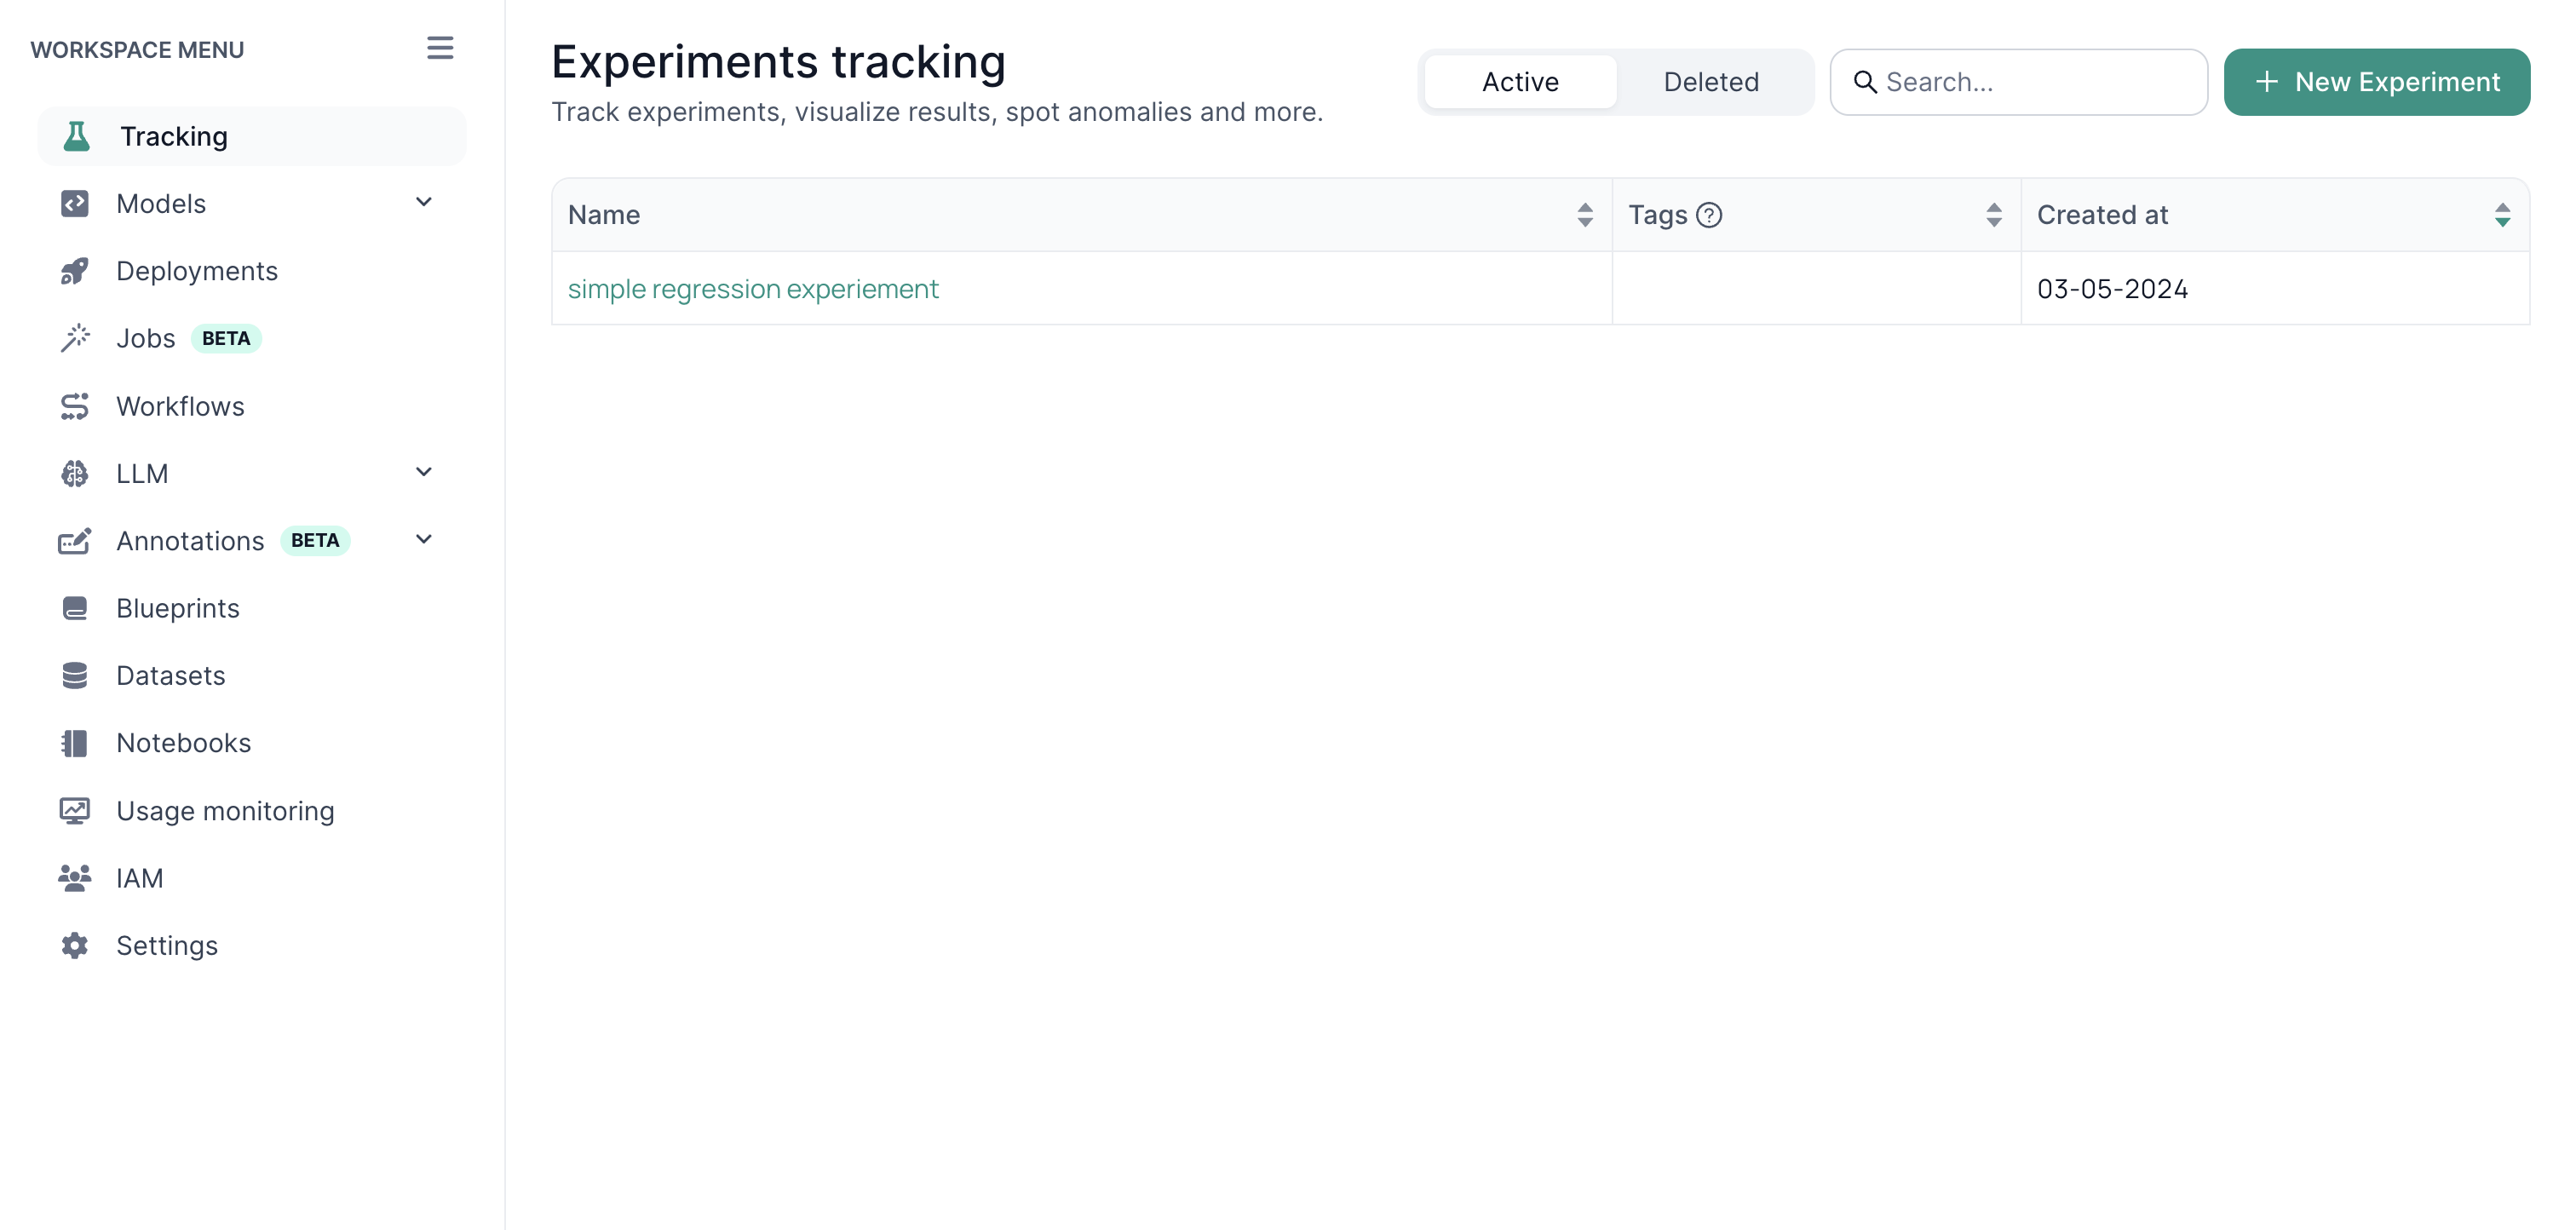Image resolution: width=2576 pixels, height=1230 pixels.
Task: Sort table by Created at column
Action: pyautogui.click(x=2503, y=214)
